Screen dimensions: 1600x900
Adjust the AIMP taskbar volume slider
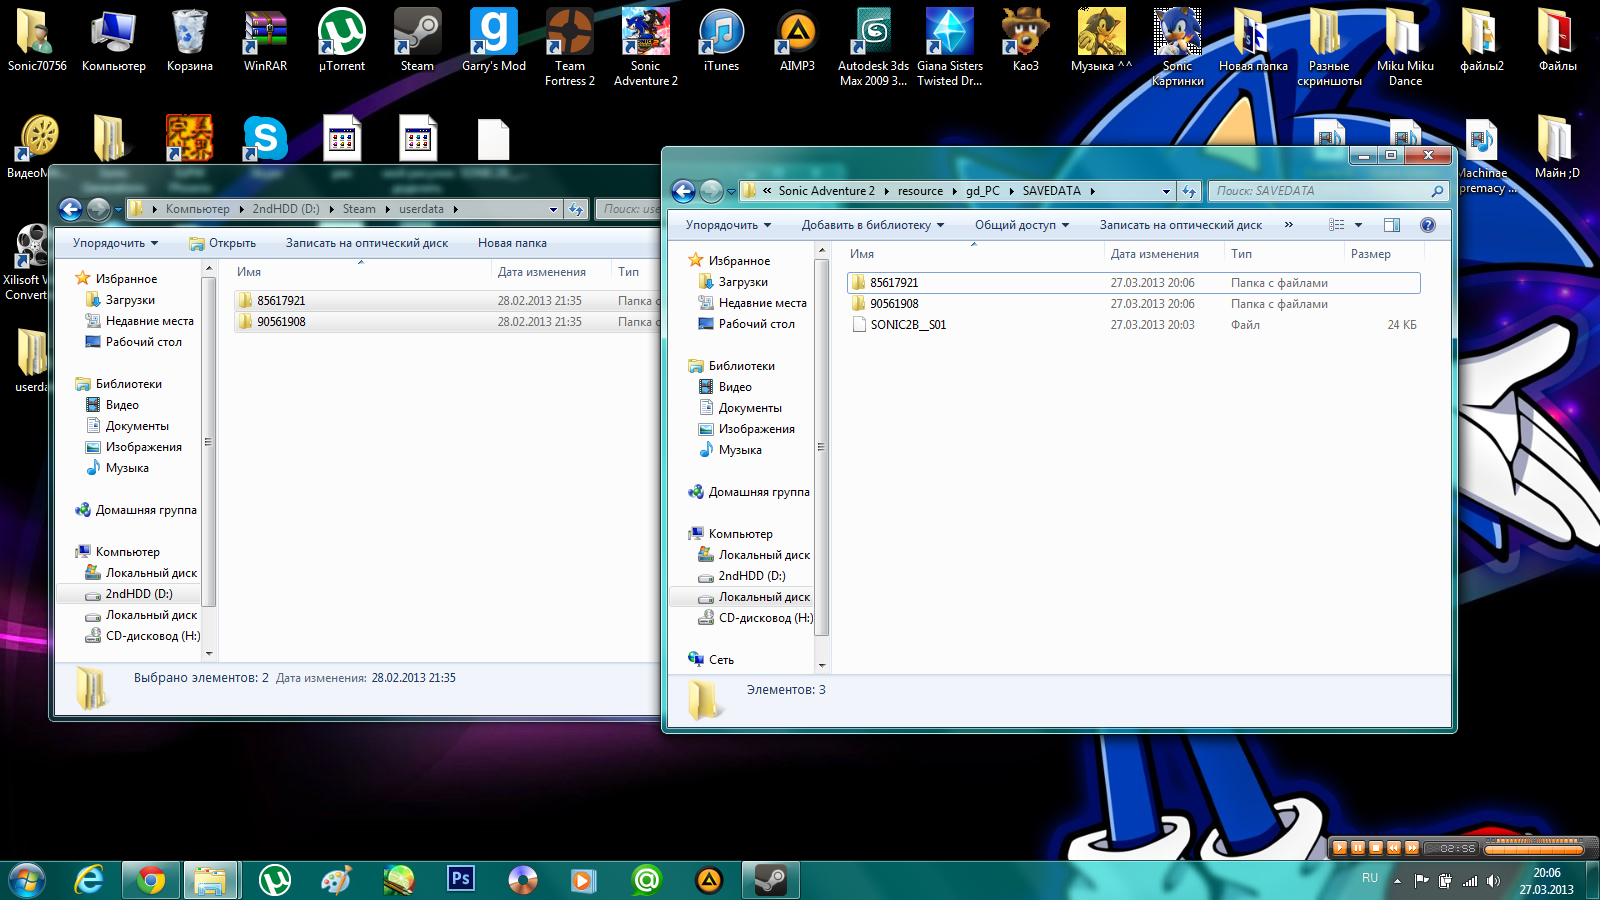click(1534, 848)
